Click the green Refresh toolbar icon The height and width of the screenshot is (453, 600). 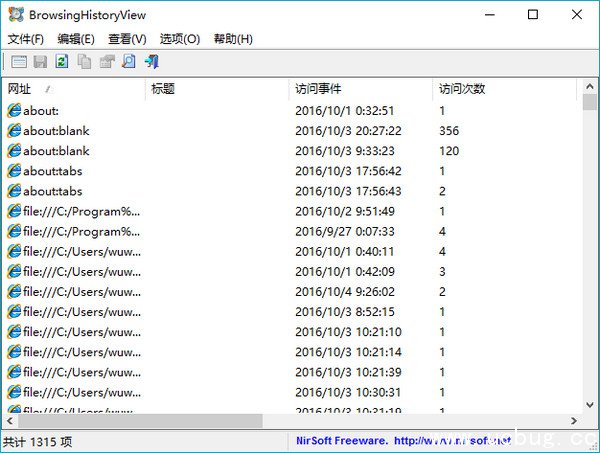(62, 62)
